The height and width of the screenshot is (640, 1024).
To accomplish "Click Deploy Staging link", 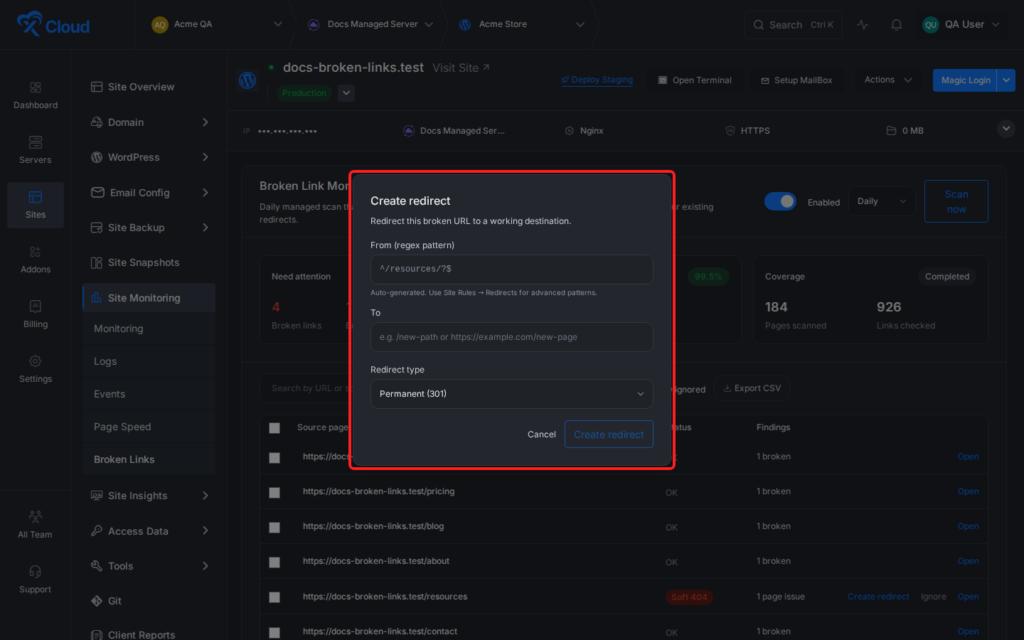I will point(597,80).
